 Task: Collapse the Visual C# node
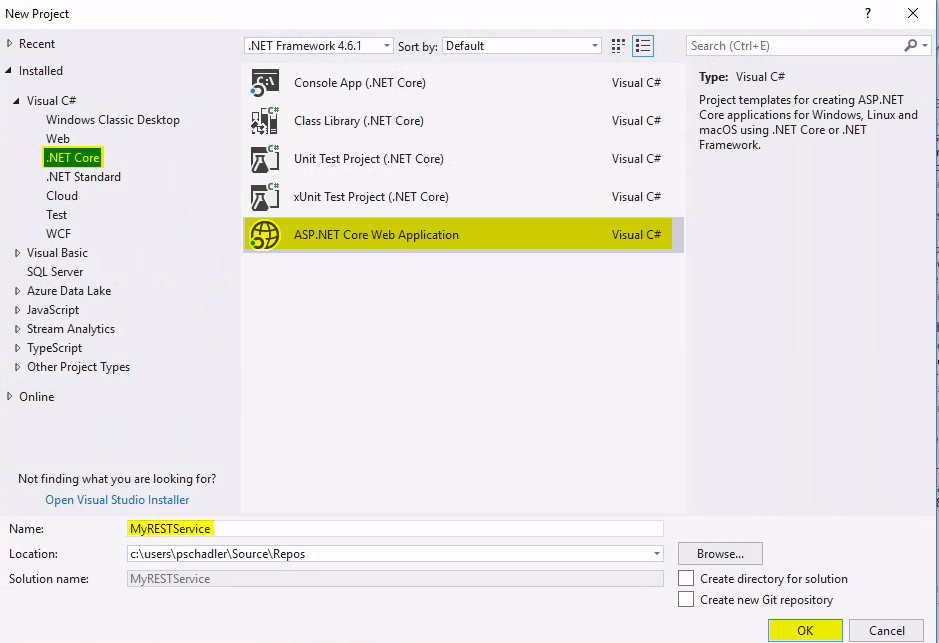pos(17,101)
